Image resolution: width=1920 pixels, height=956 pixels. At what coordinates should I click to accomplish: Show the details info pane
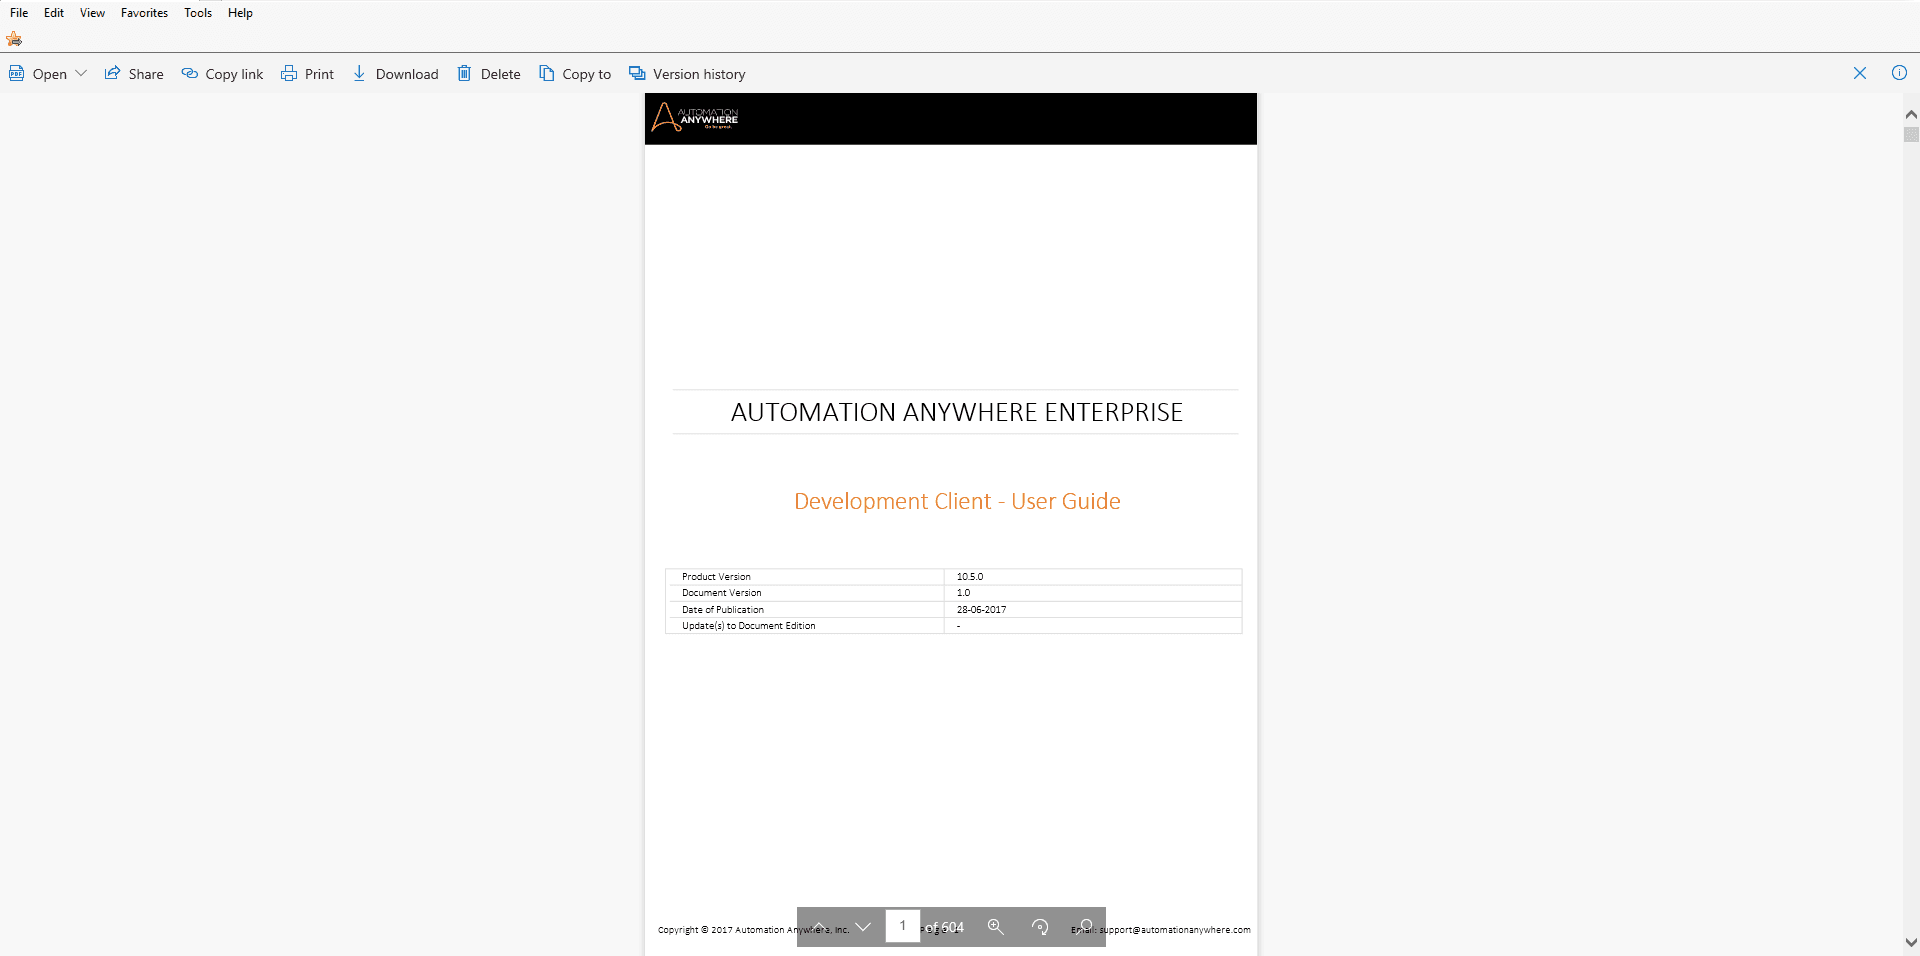pos(1899,73)
